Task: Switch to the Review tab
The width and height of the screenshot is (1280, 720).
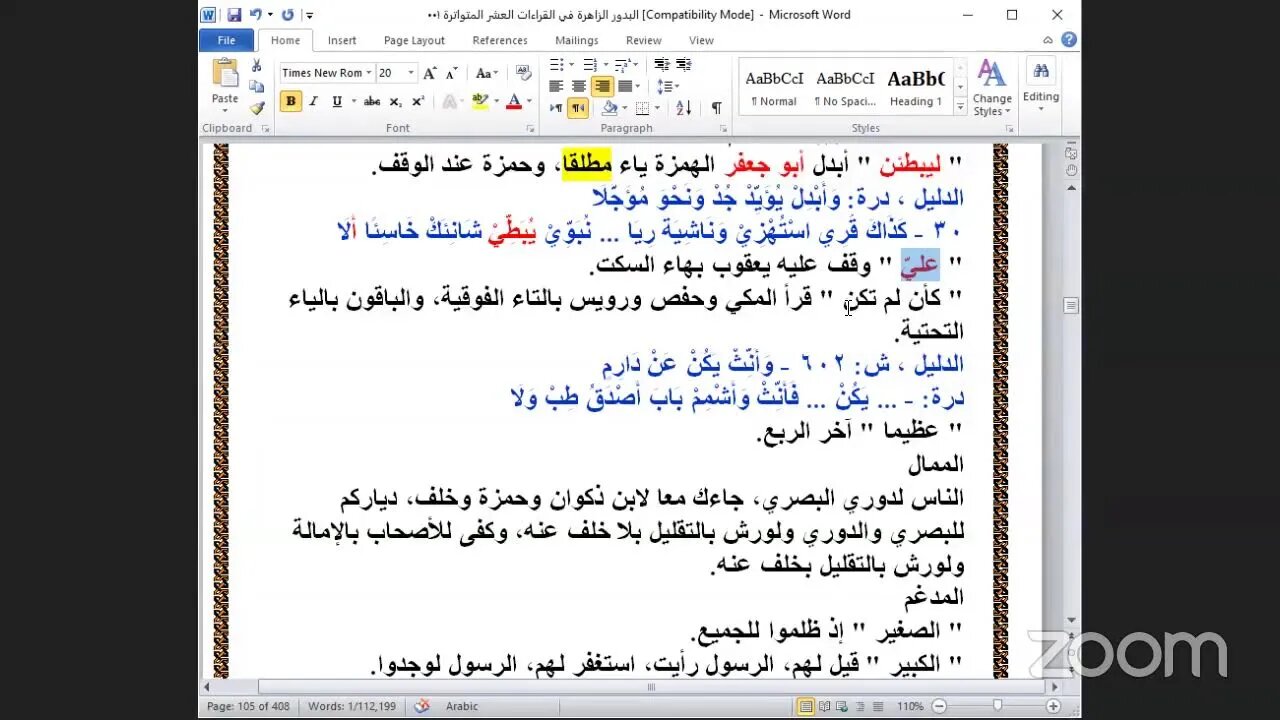Action: (644, 40)
